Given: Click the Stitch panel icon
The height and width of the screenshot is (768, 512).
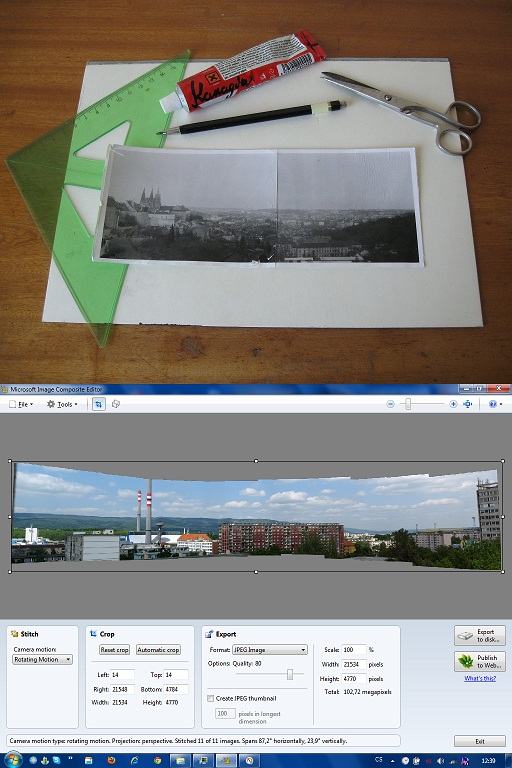Looking at the screenshot, I should click(x=14, y=634).
